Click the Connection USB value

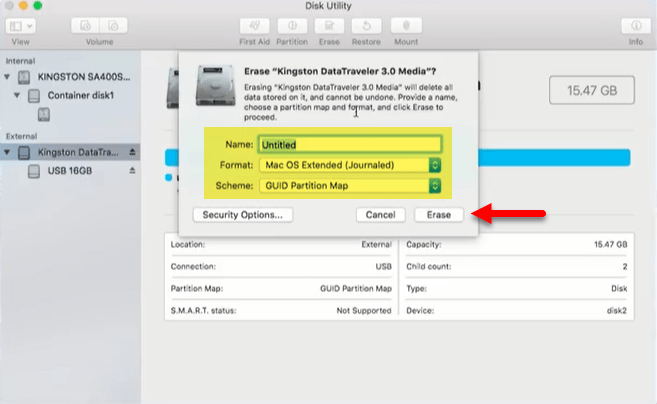(x=383, y=267)
